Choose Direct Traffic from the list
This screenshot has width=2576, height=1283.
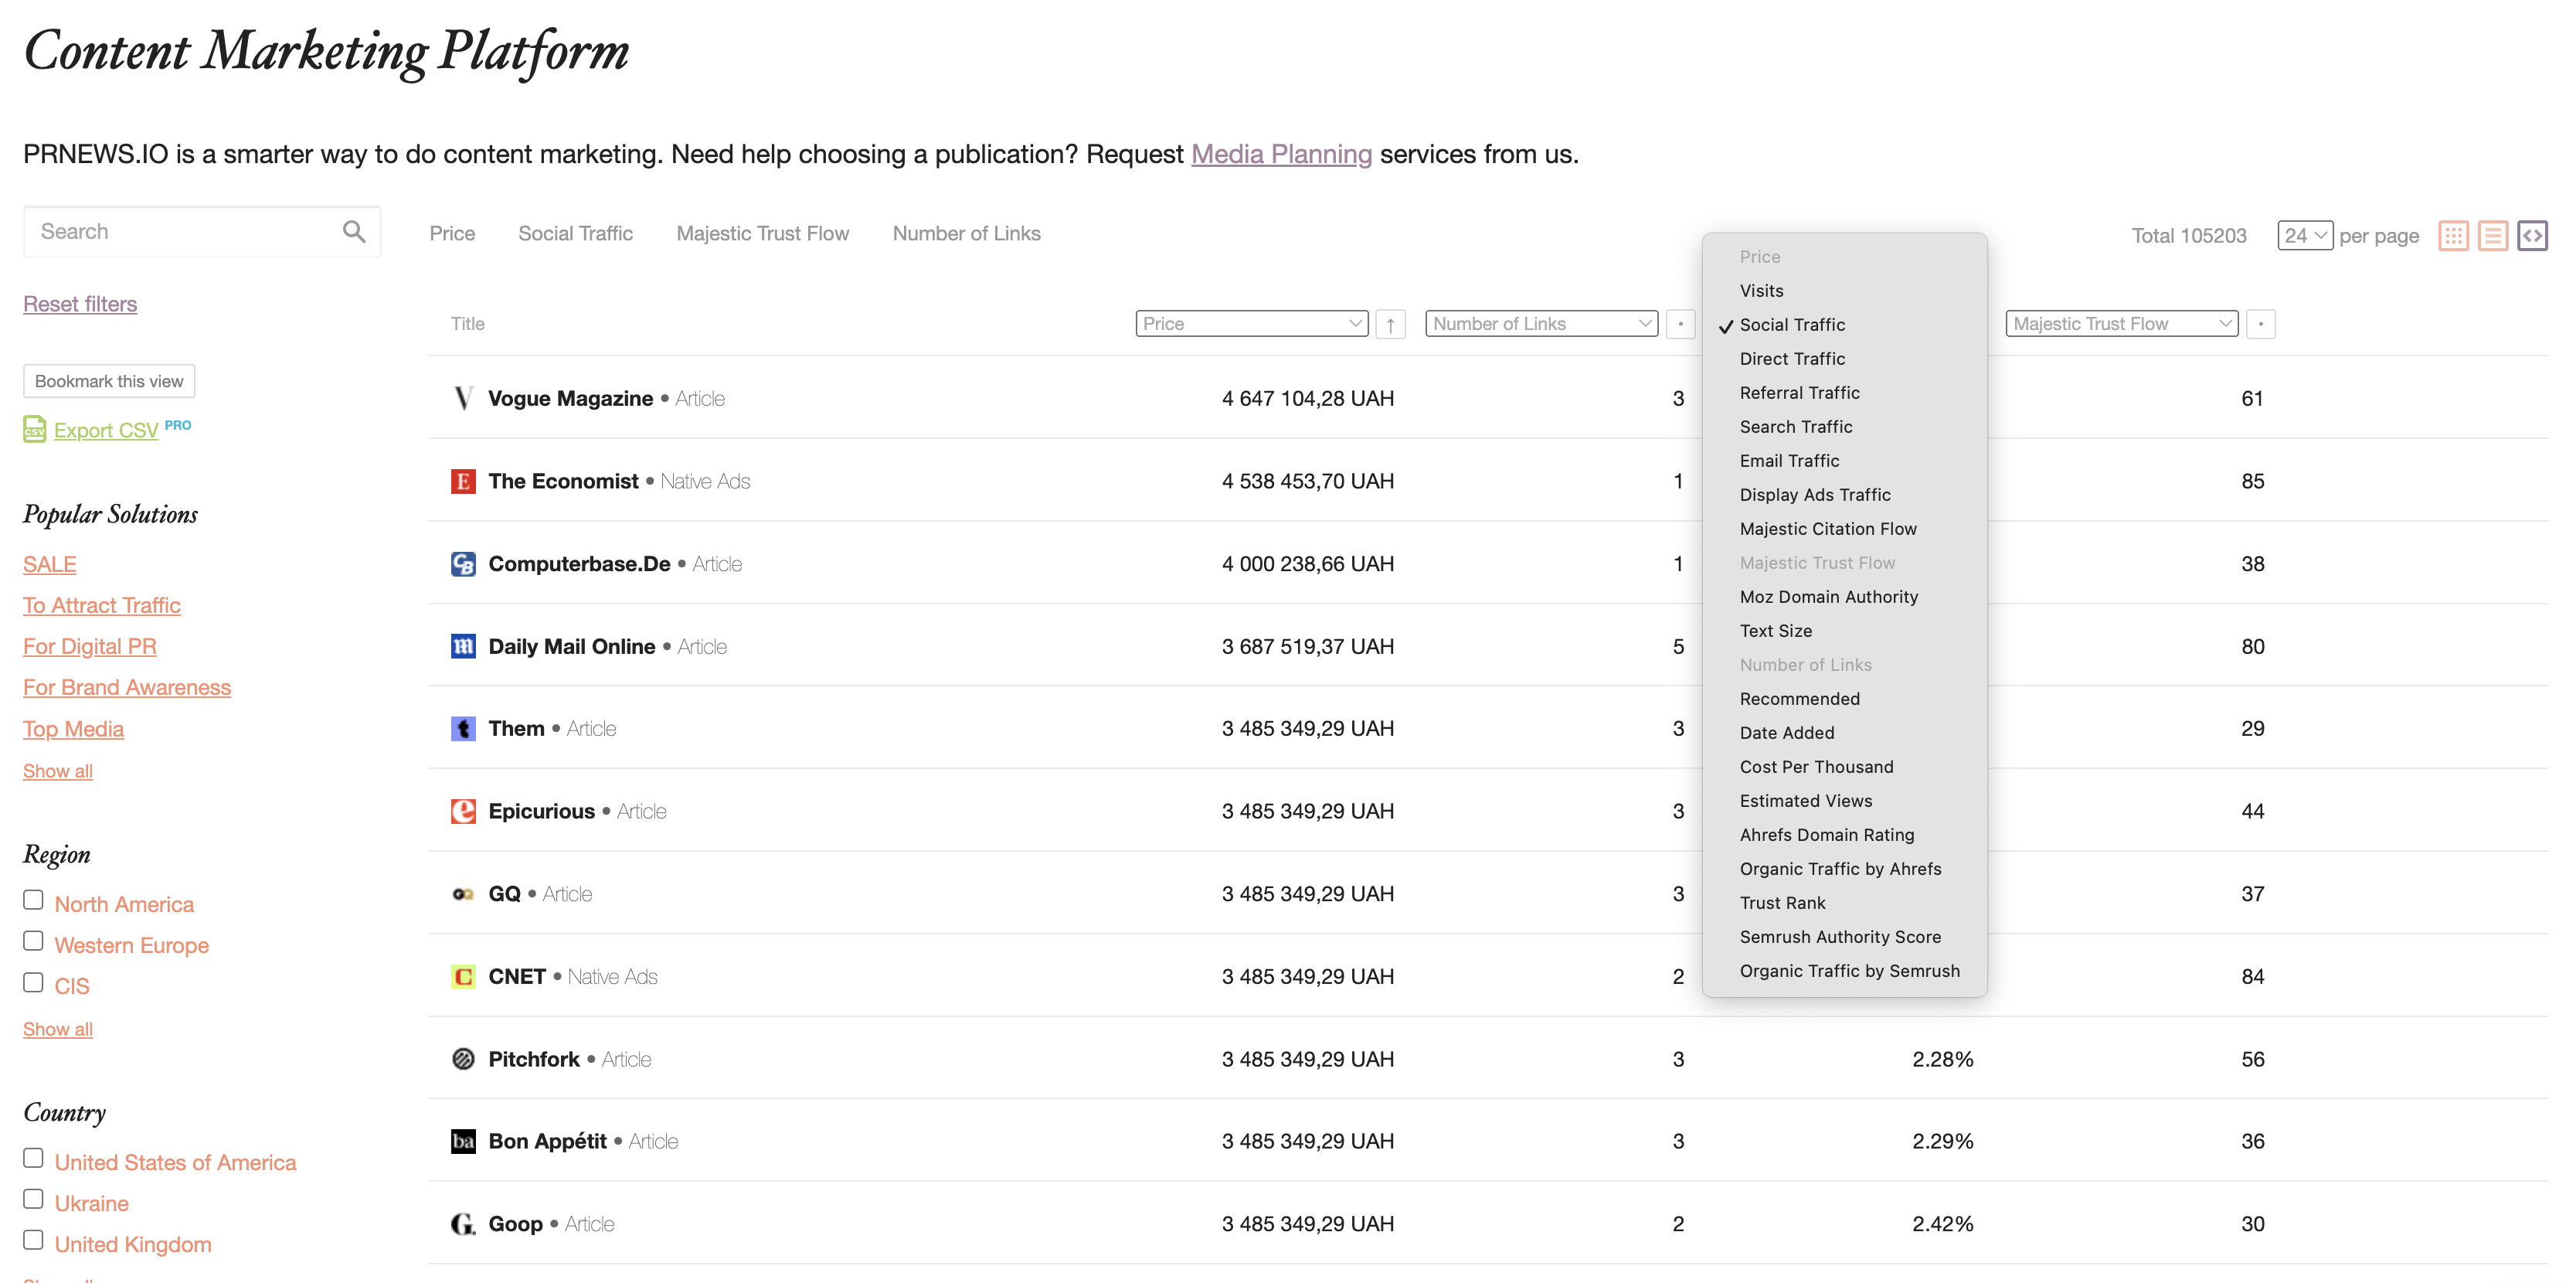click(x=1844, y=359)
